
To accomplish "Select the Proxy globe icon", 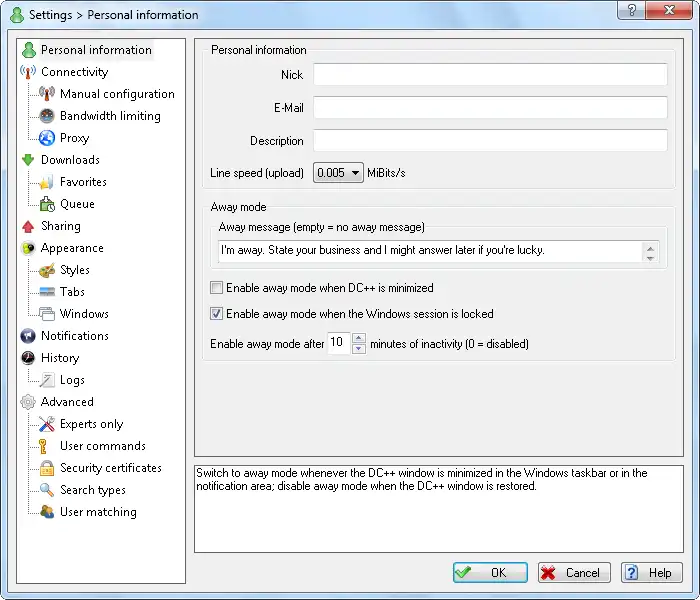I will [x=46, y=138].
